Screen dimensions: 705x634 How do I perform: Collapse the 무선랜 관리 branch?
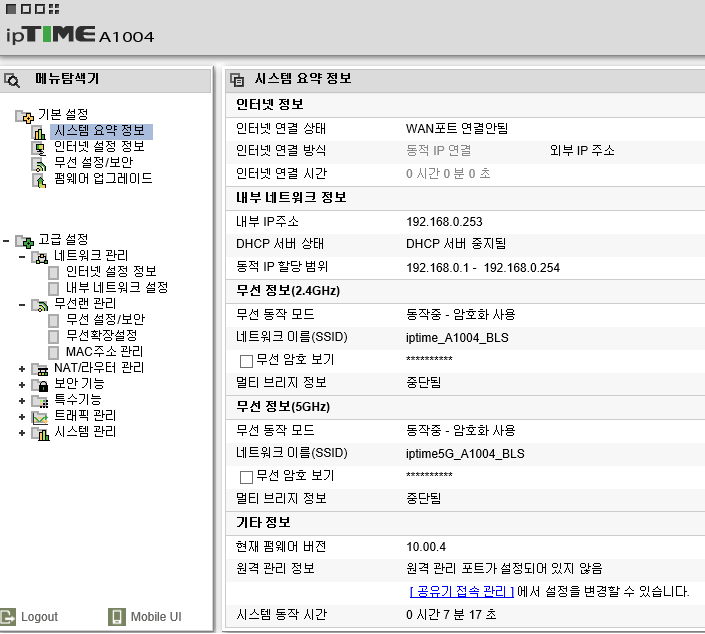coord(22,305)
